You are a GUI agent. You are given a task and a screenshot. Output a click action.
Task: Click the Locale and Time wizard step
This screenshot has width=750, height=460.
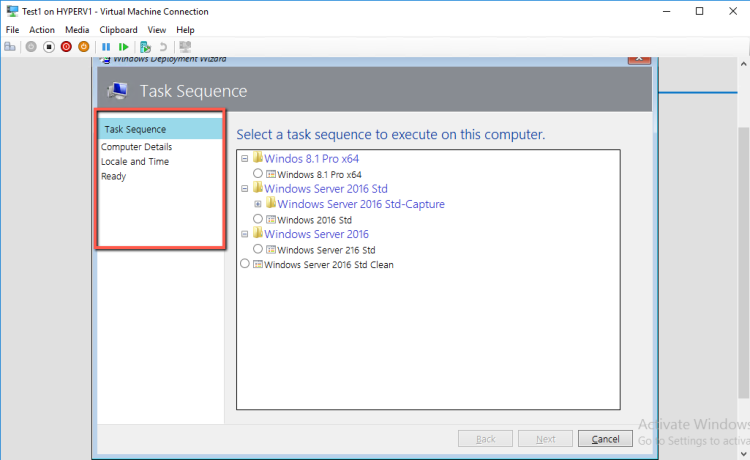[x=135, y=161]
